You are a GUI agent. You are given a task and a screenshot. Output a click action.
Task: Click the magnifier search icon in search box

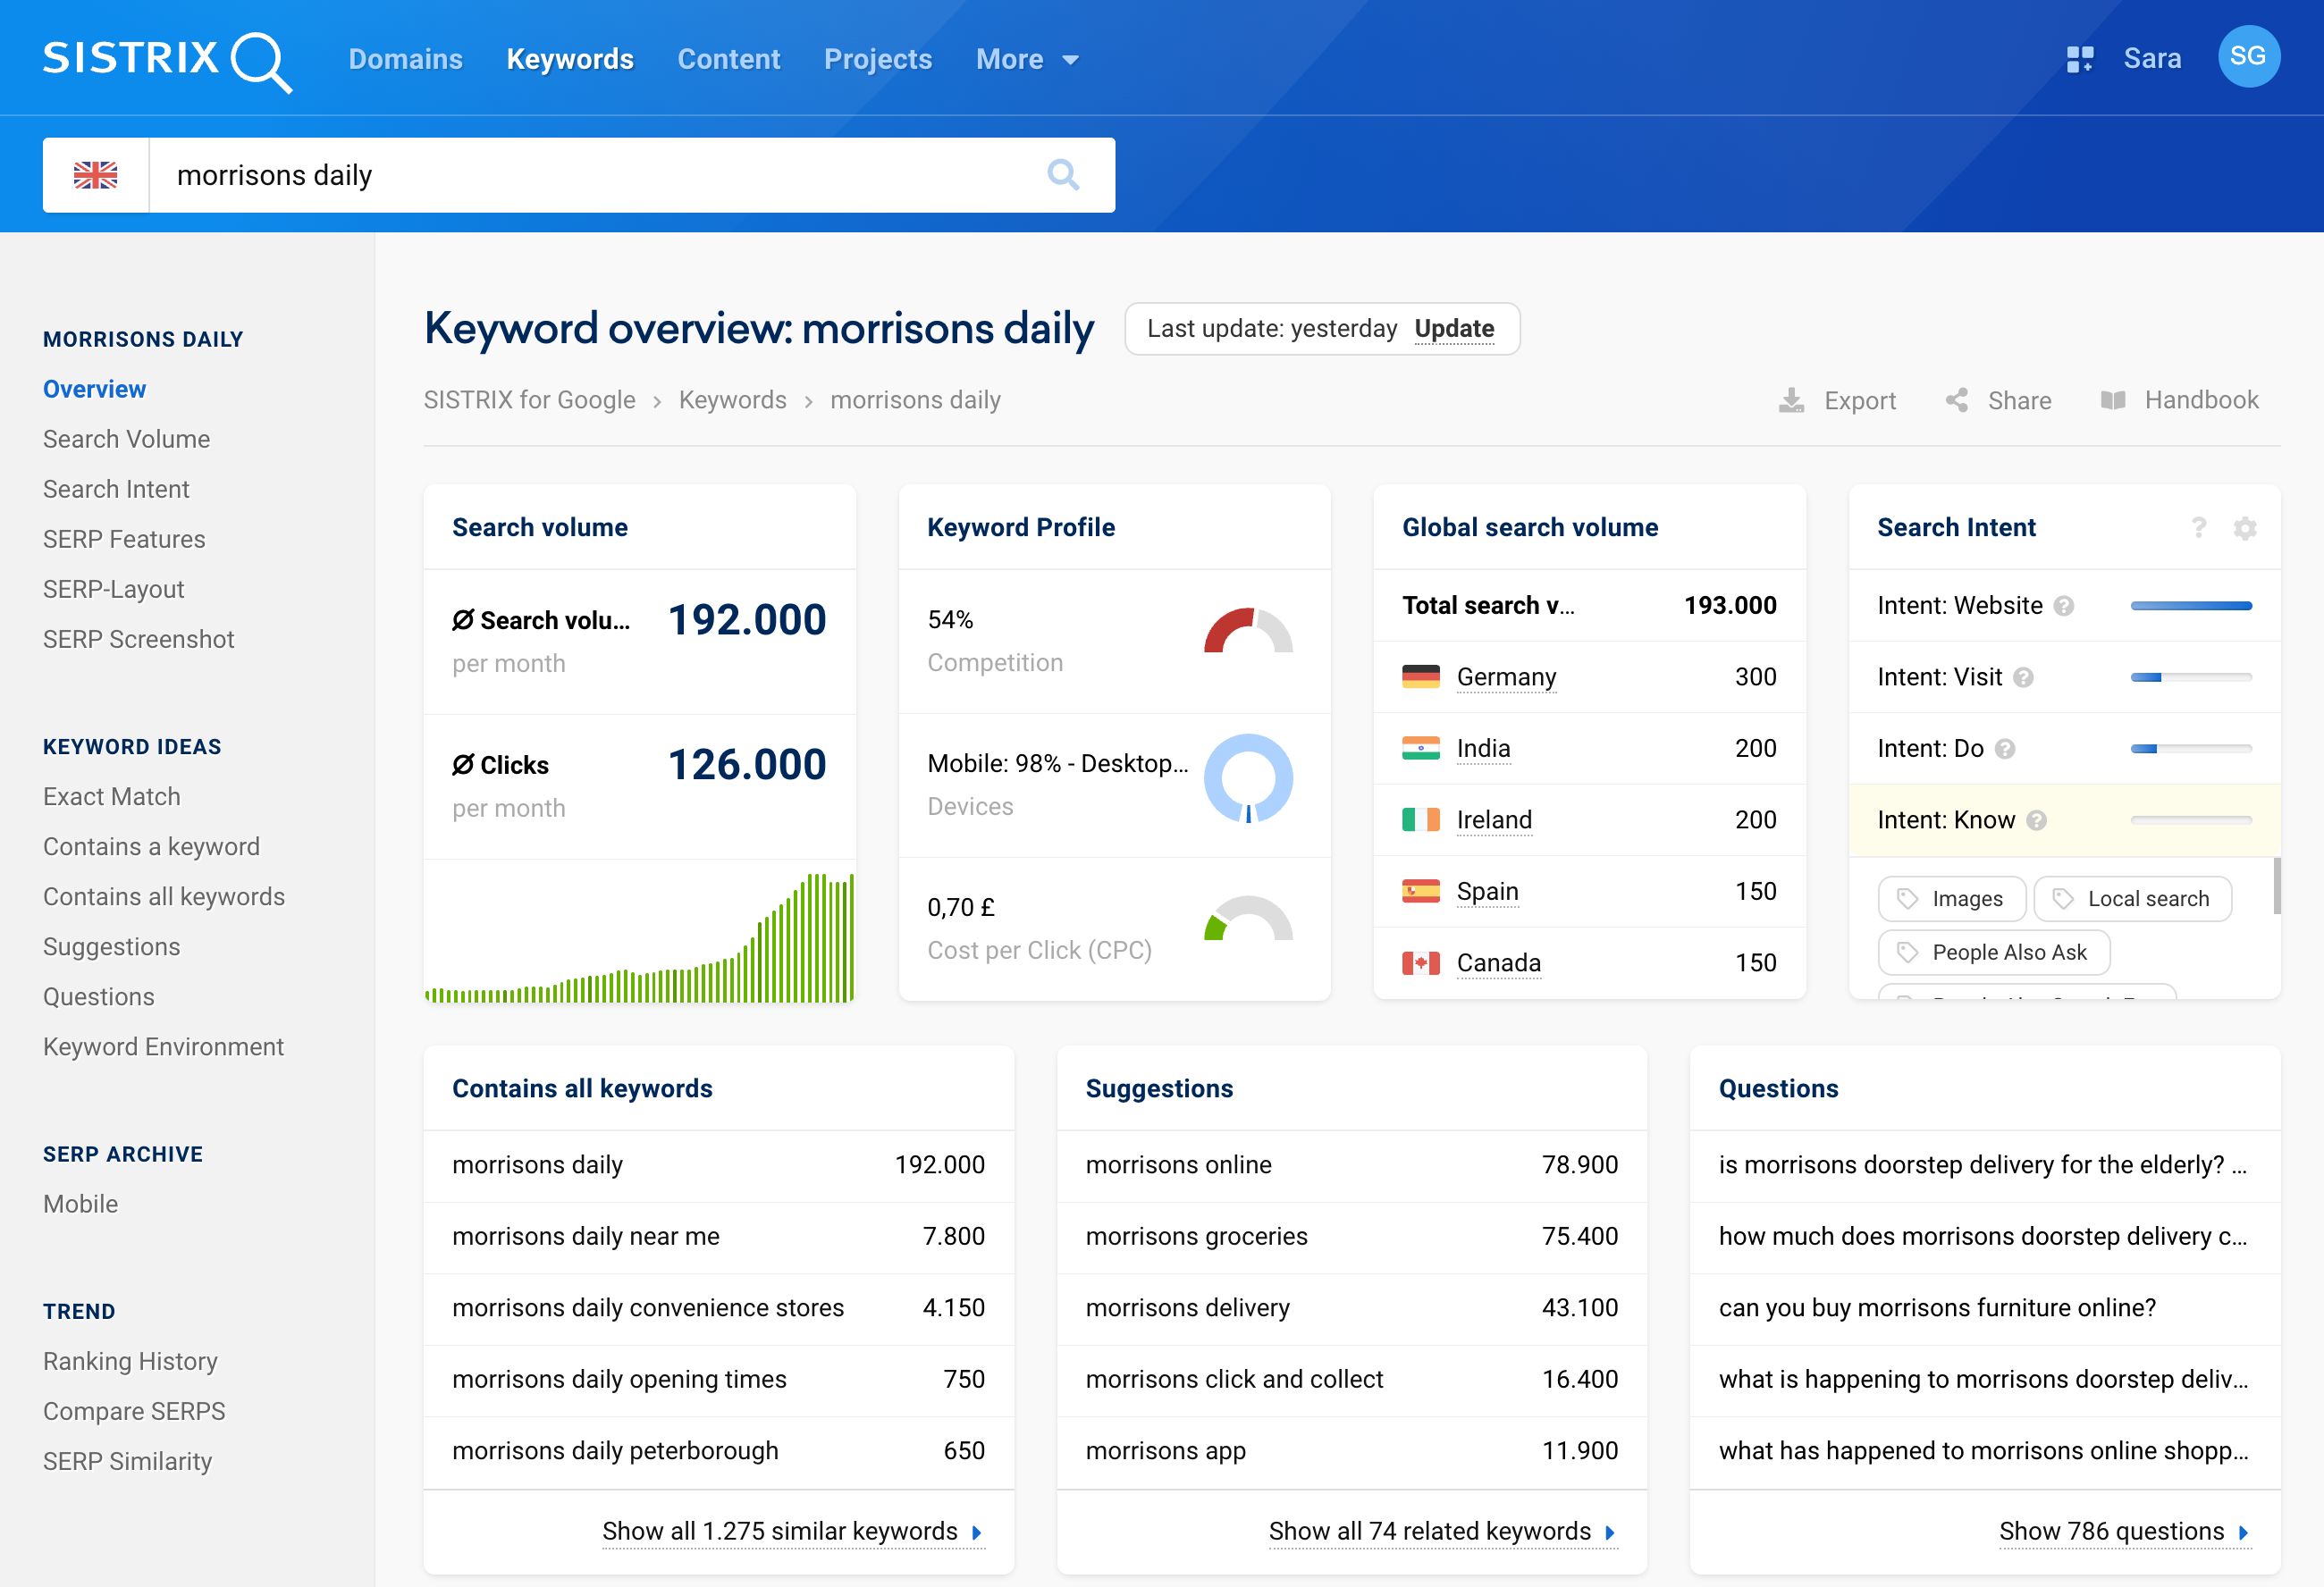tap(1063, 175)
